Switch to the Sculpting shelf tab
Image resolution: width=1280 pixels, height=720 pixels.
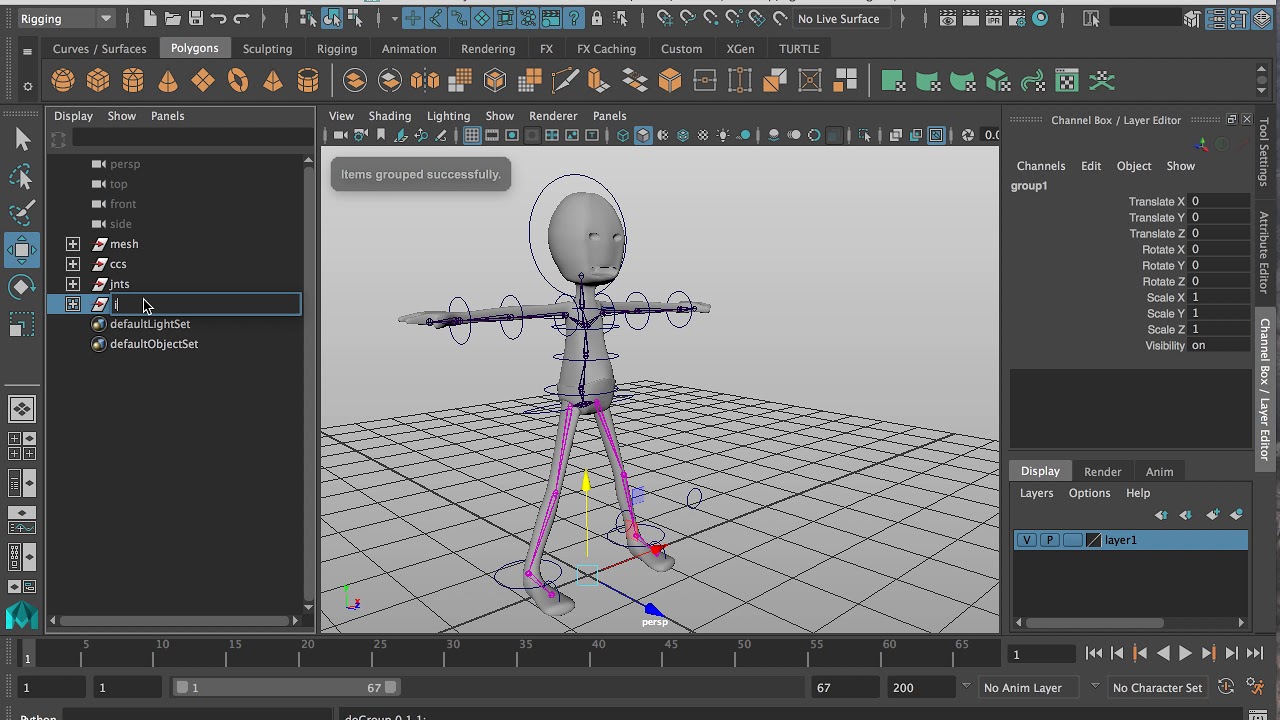(267, 48)
